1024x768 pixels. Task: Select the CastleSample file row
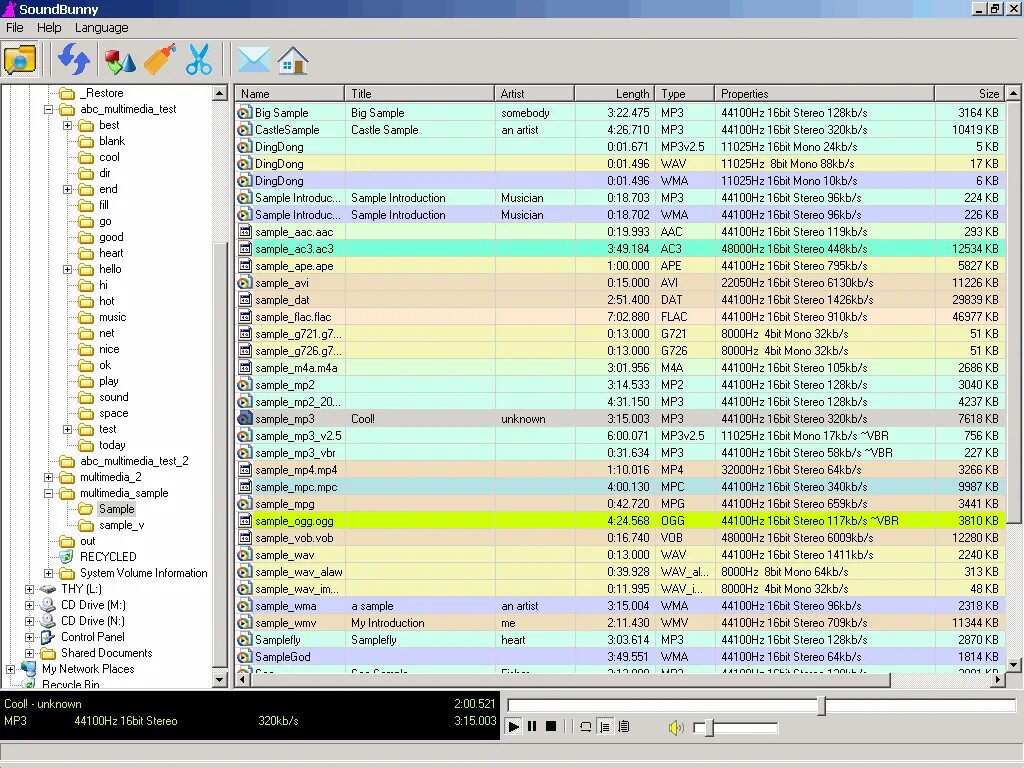tap(619, 130)
